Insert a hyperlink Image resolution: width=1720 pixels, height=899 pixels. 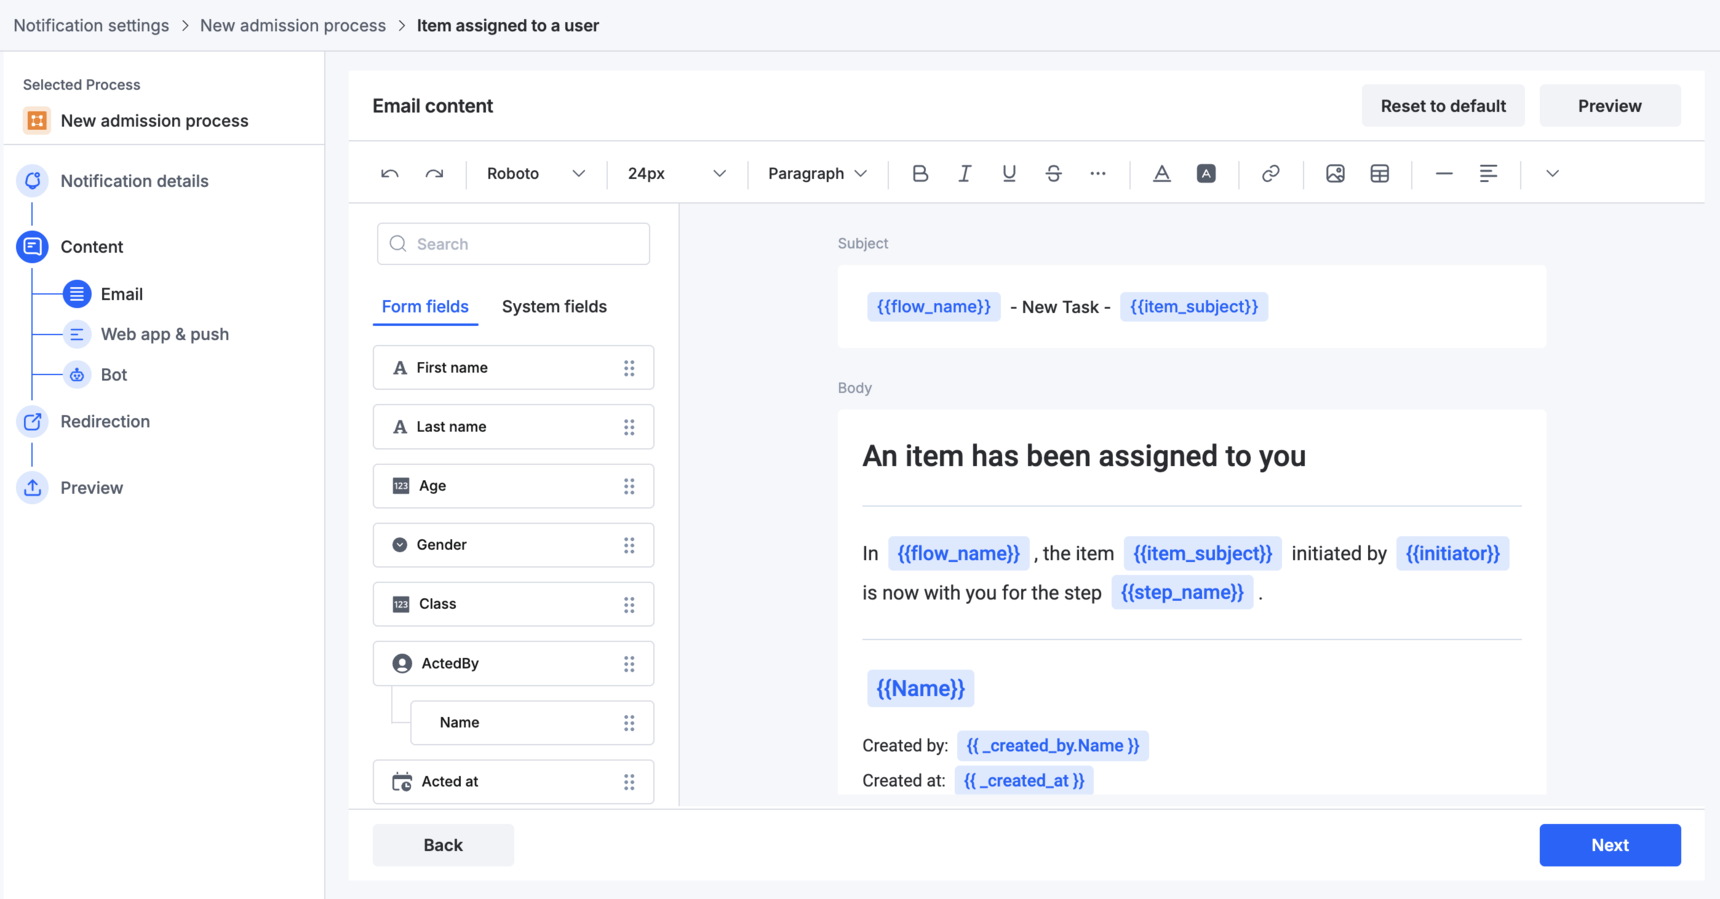(x=1270, y=174)
